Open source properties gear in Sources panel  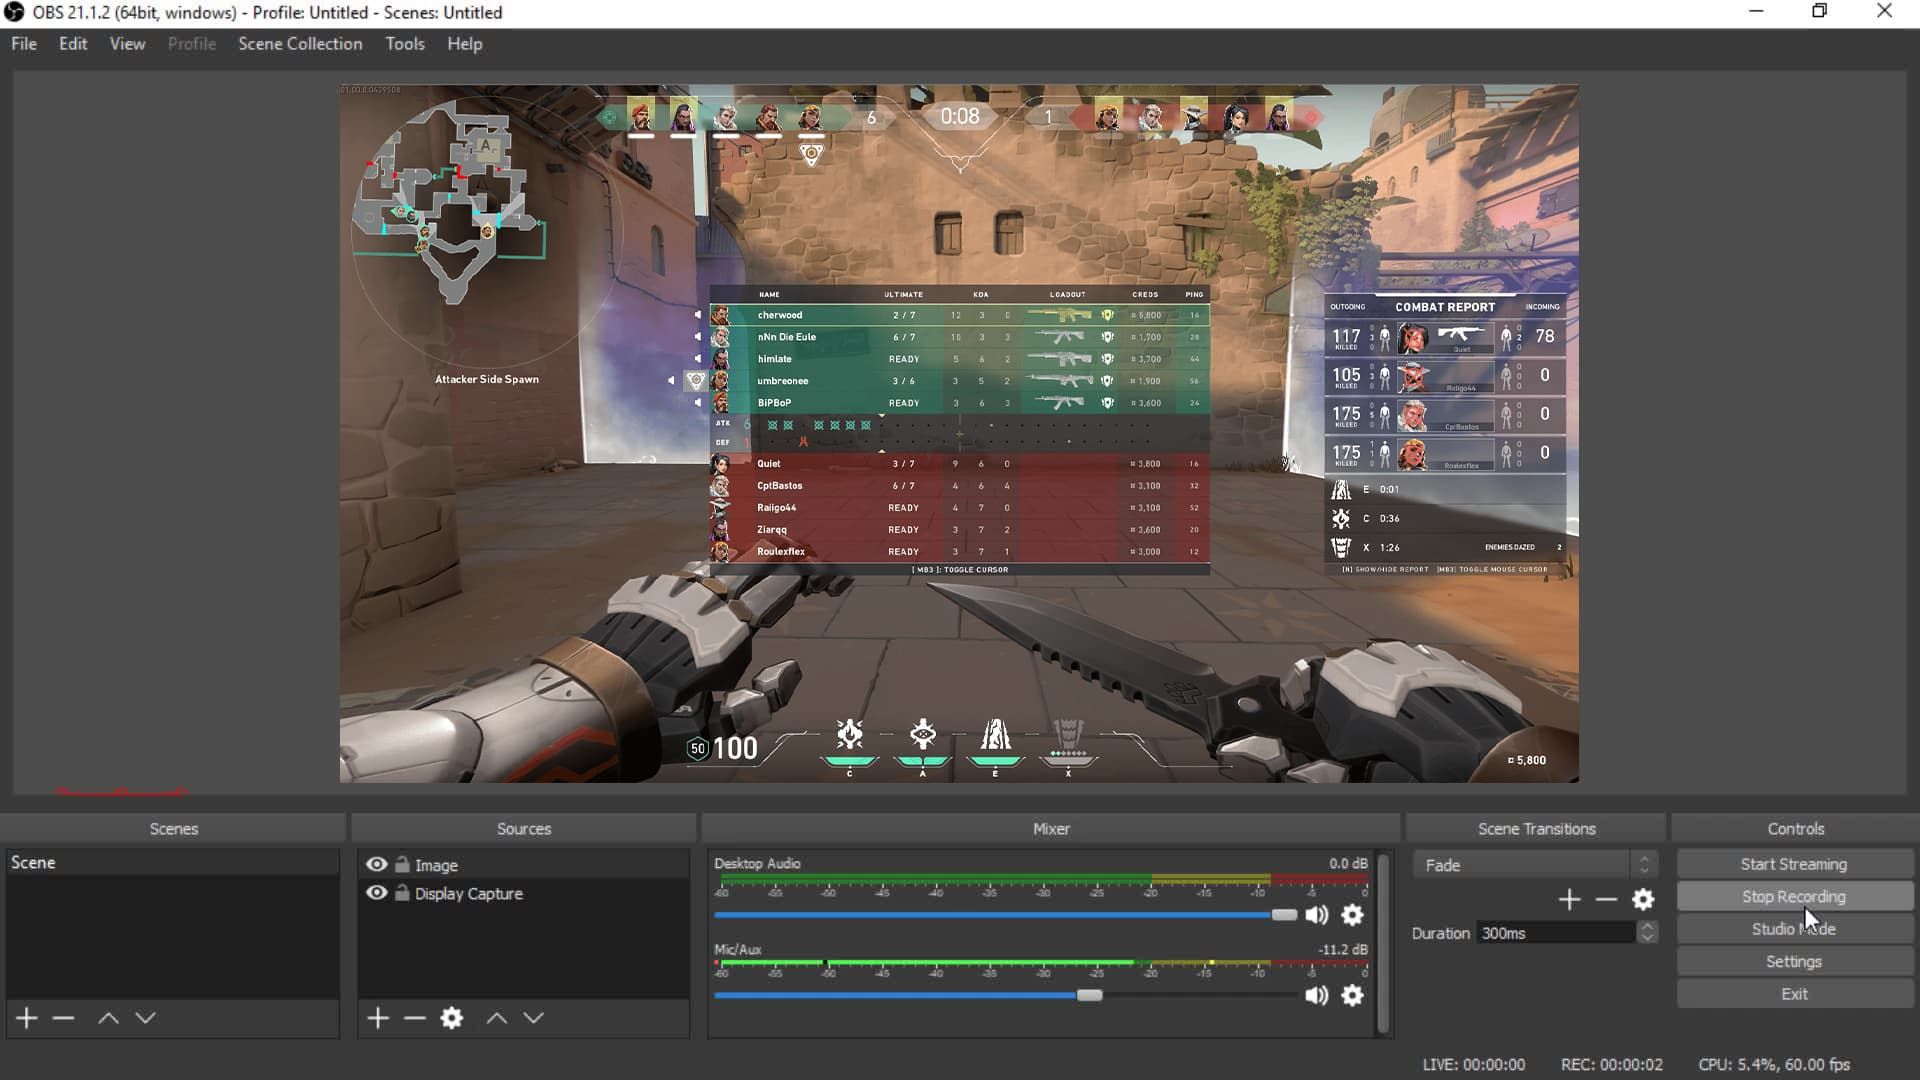pyautogui.click(x=452, y=1018)
